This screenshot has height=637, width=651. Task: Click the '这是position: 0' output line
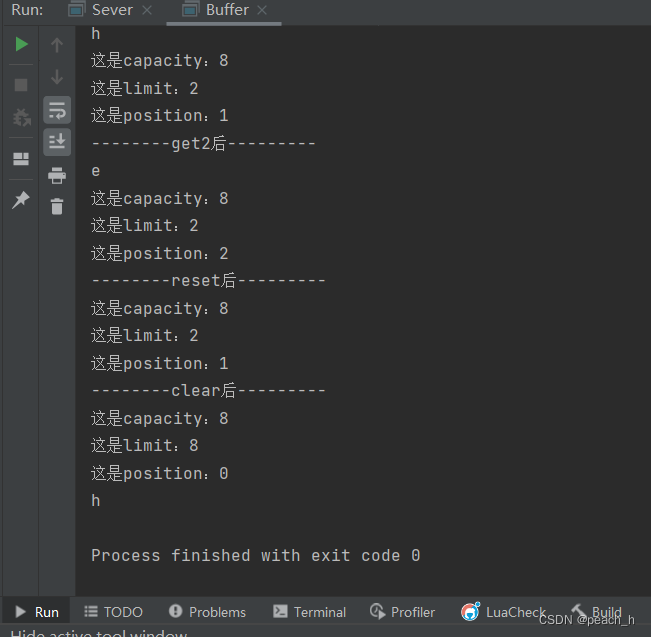(x=159, y=473)
